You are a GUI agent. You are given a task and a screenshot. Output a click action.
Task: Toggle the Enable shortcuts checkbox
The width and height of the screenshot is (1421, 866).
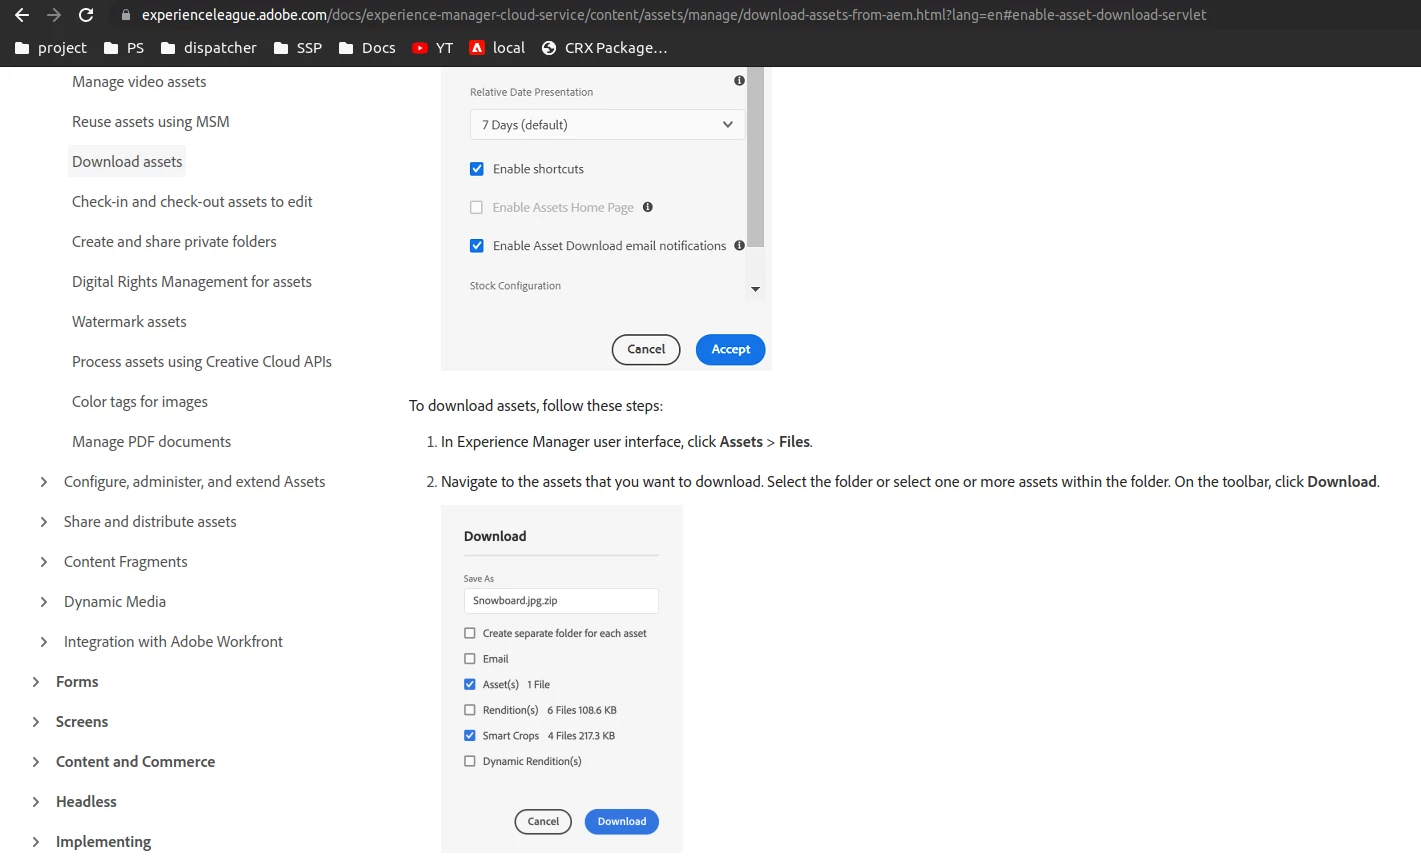click(x=477, y=169)
